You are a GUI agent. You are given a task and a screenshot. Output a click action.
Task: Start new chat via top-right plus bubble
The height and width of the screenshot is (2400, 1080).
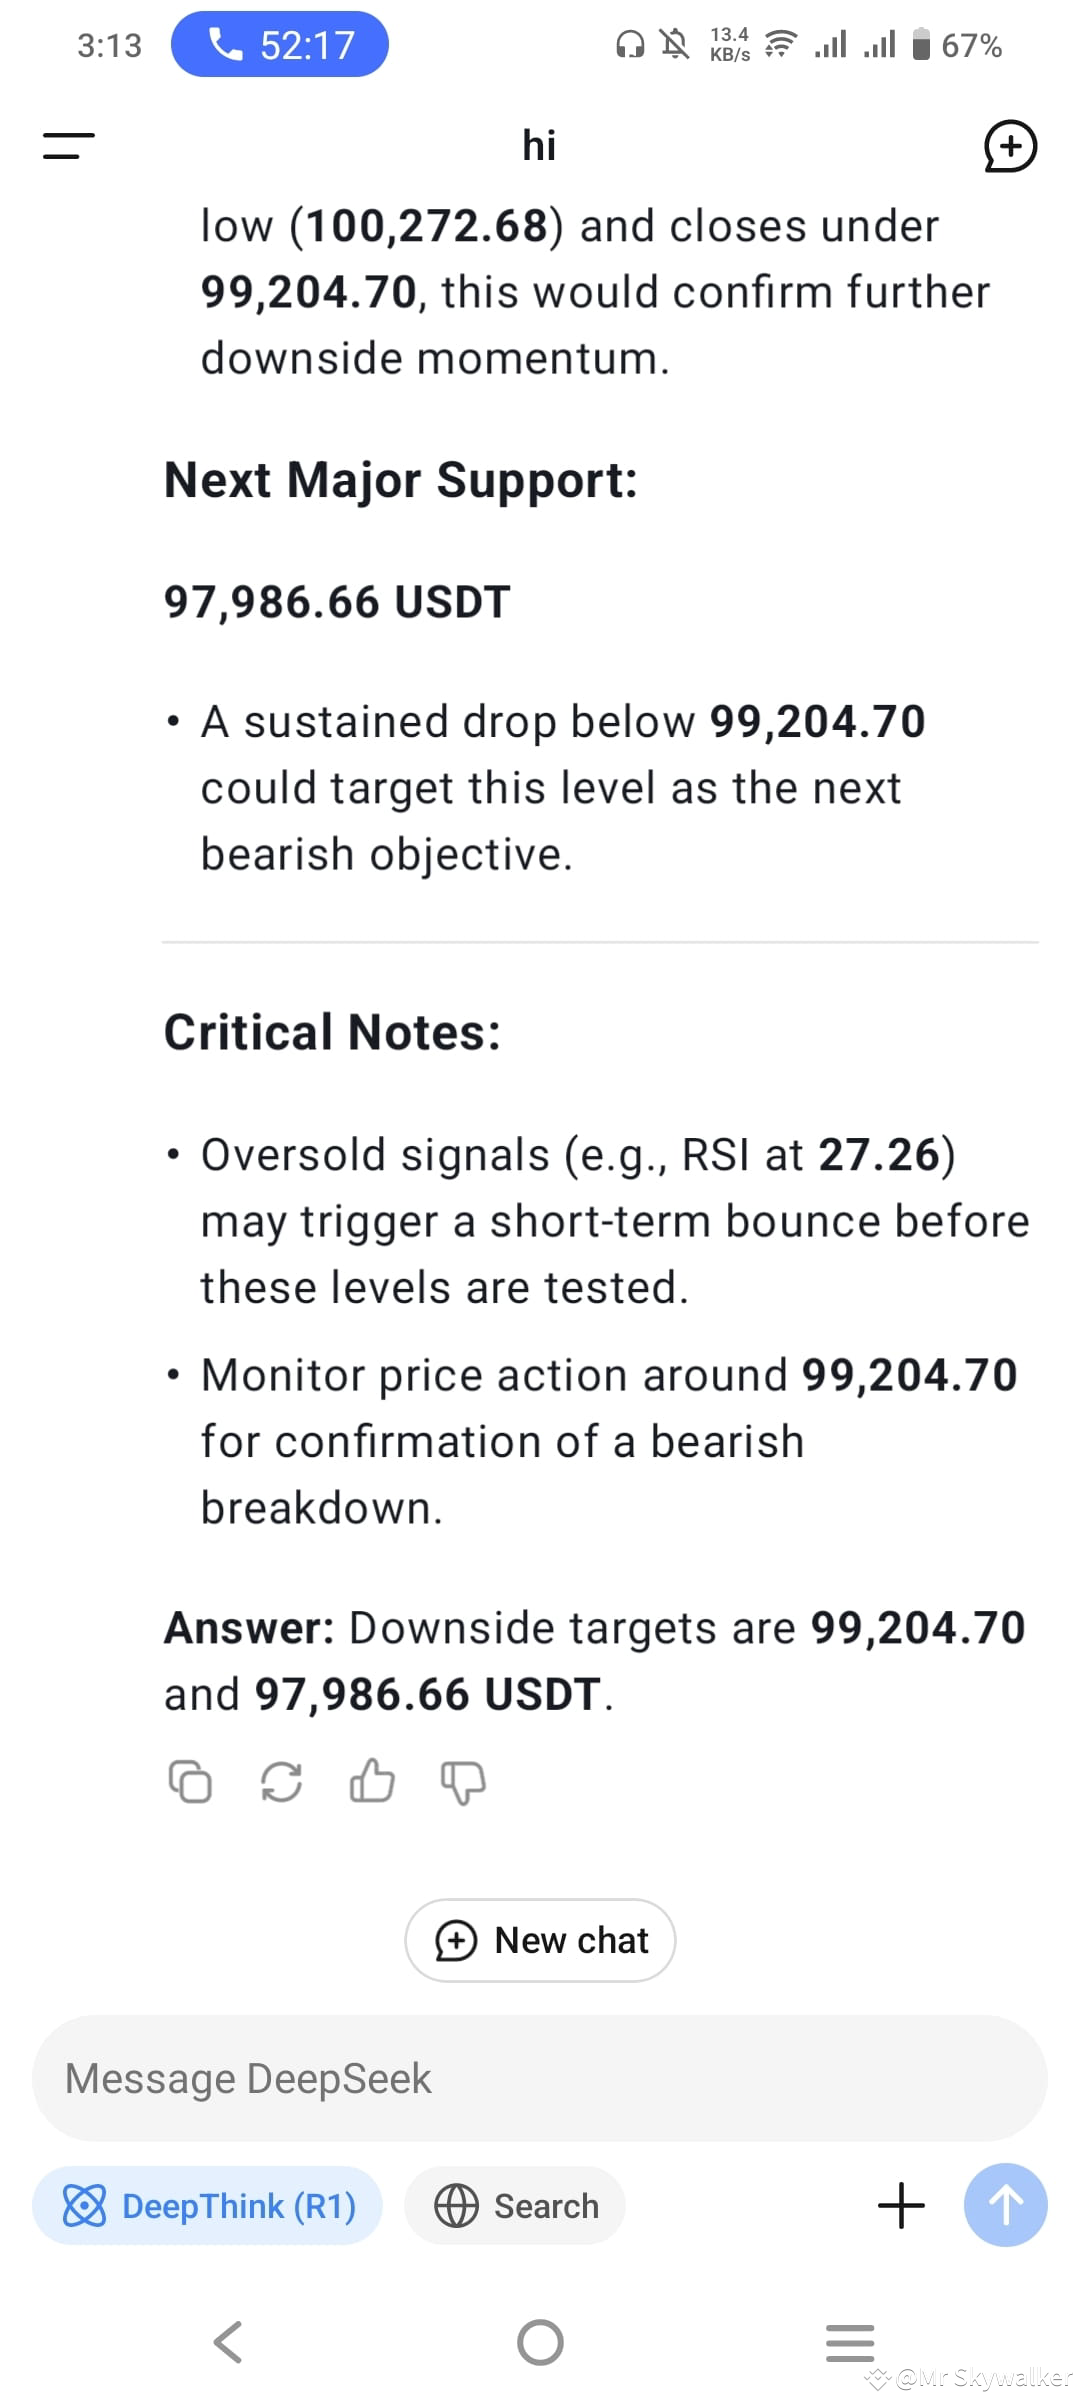click(x=1010, y=146)
